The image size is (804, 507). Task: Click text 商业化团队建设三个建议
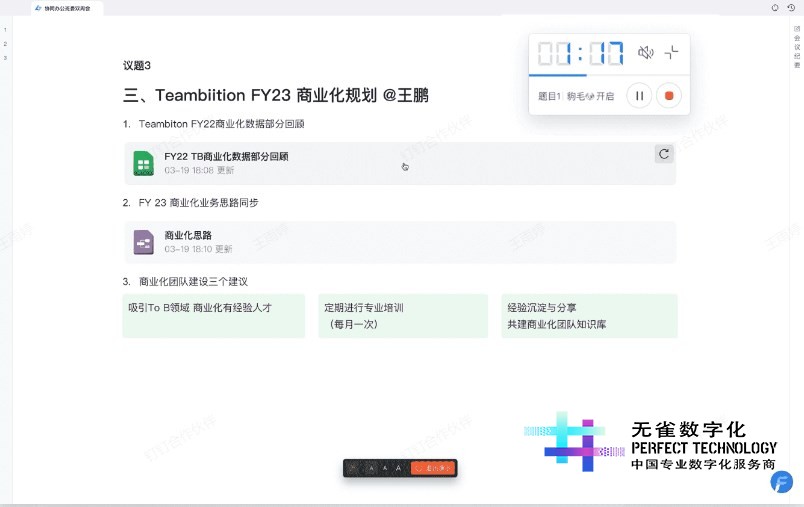[193, 282]
